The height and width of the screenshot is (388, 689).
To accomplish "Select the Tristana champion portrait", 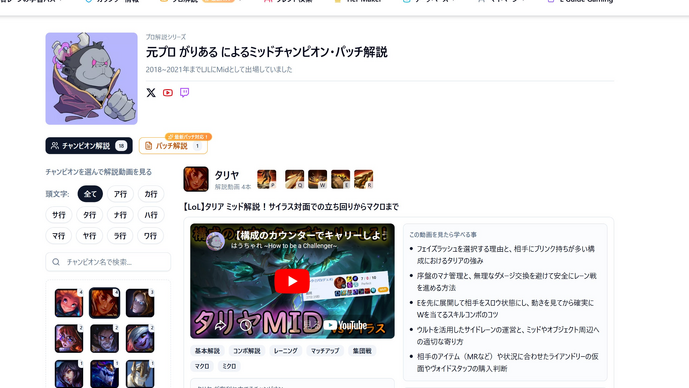I will click(x=140, y=338).
